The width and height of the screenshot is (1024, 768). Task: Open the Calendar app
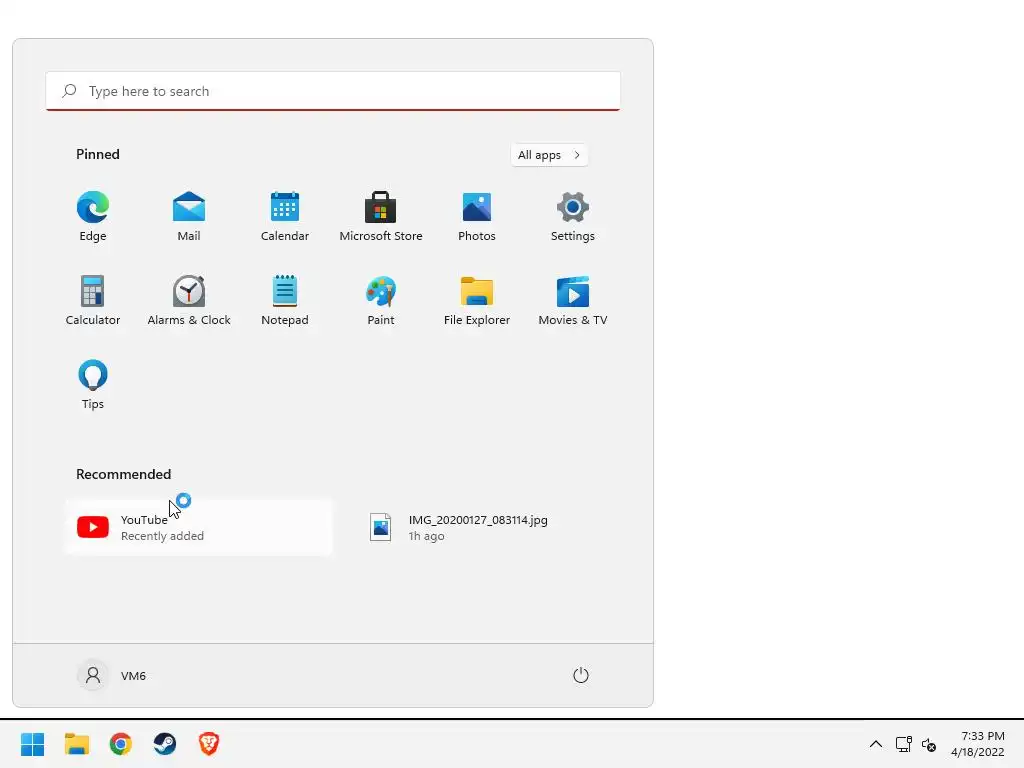click(285, 217)
